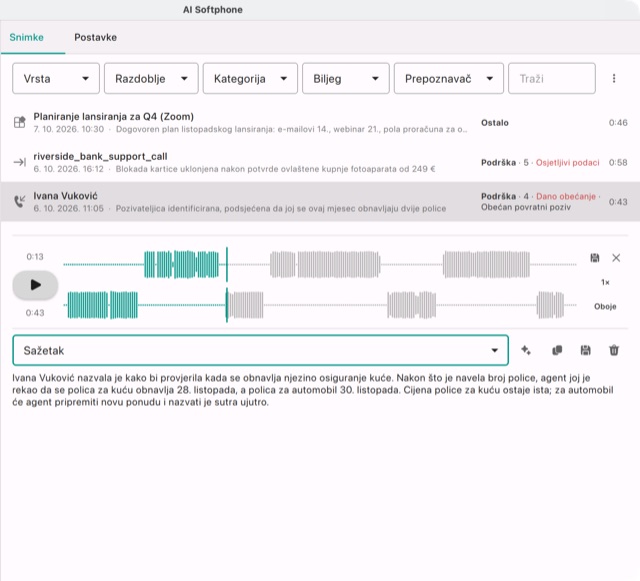Click the Obećan povratni poziv label
The image size is (640, 581).
(x=526, y=207)
